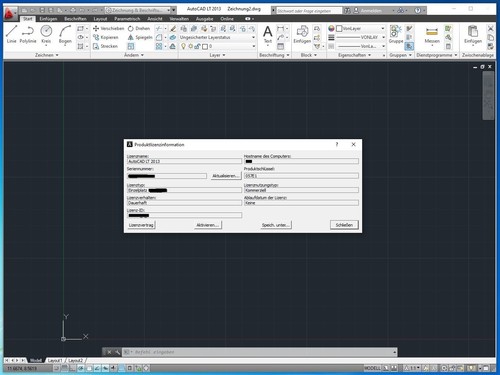500x375 pixels.
Task: Expand the Zeichnen panel
Action: (47, 55)
